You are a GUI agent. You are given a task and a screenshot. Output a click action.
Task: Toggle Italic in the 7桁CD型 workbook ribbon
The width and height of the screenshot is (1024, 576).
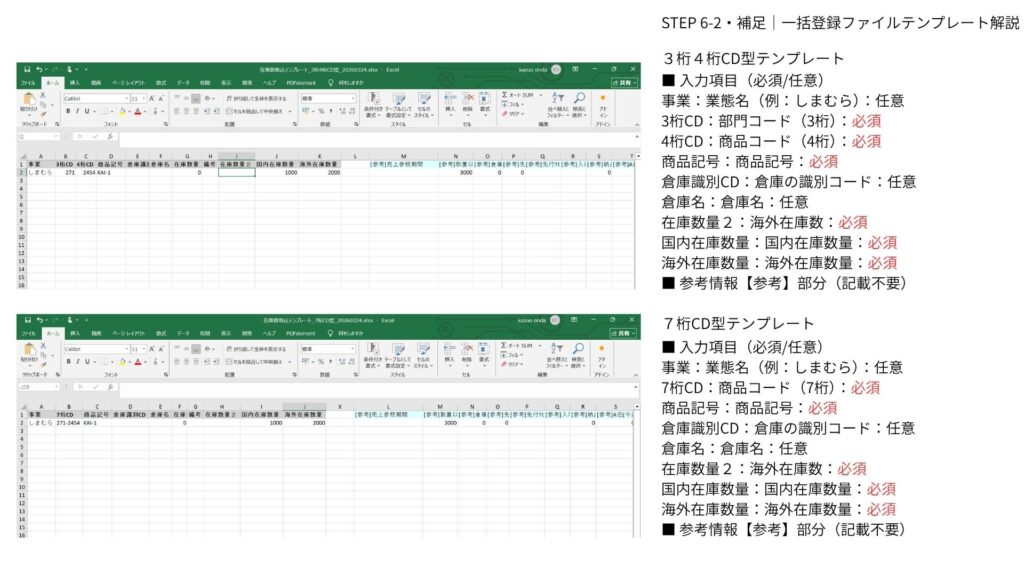(x=76, y=362)
